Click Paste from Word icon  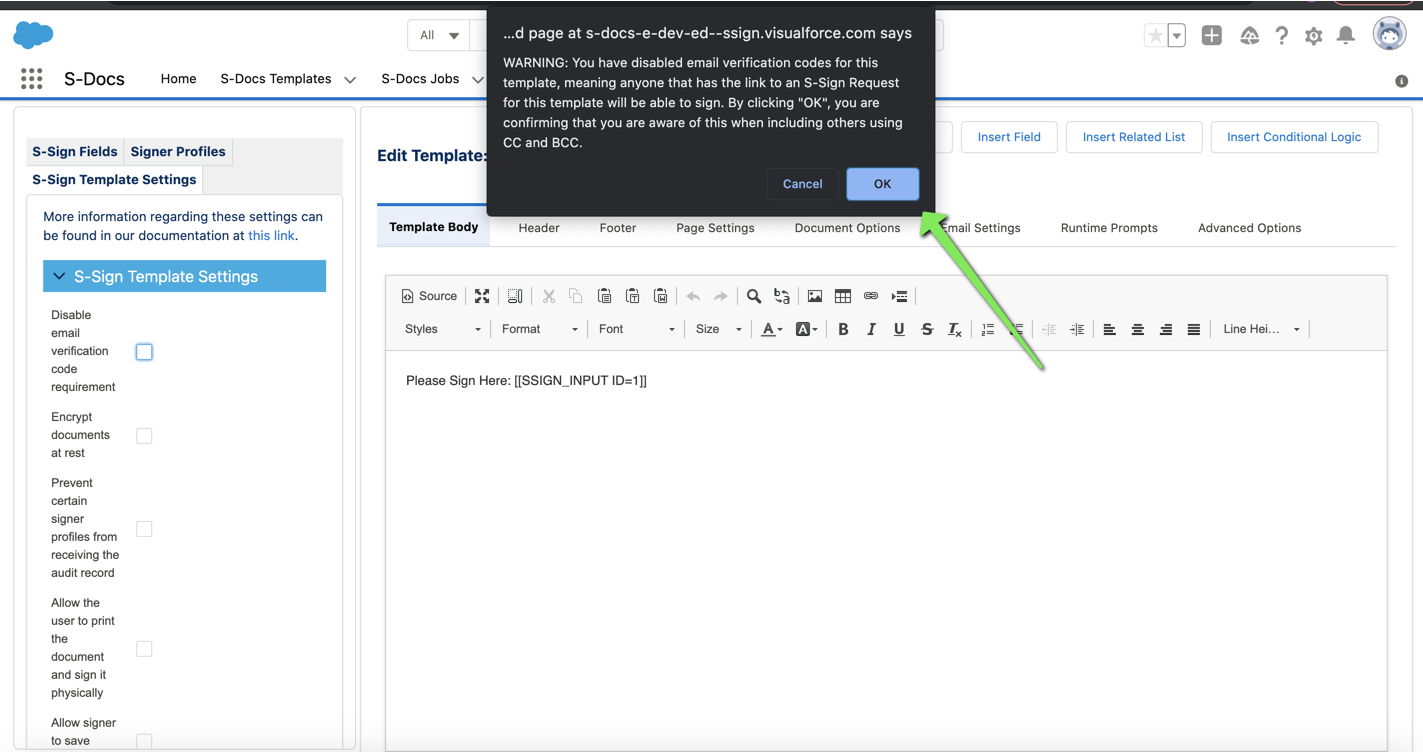click(x=660, y=296)
